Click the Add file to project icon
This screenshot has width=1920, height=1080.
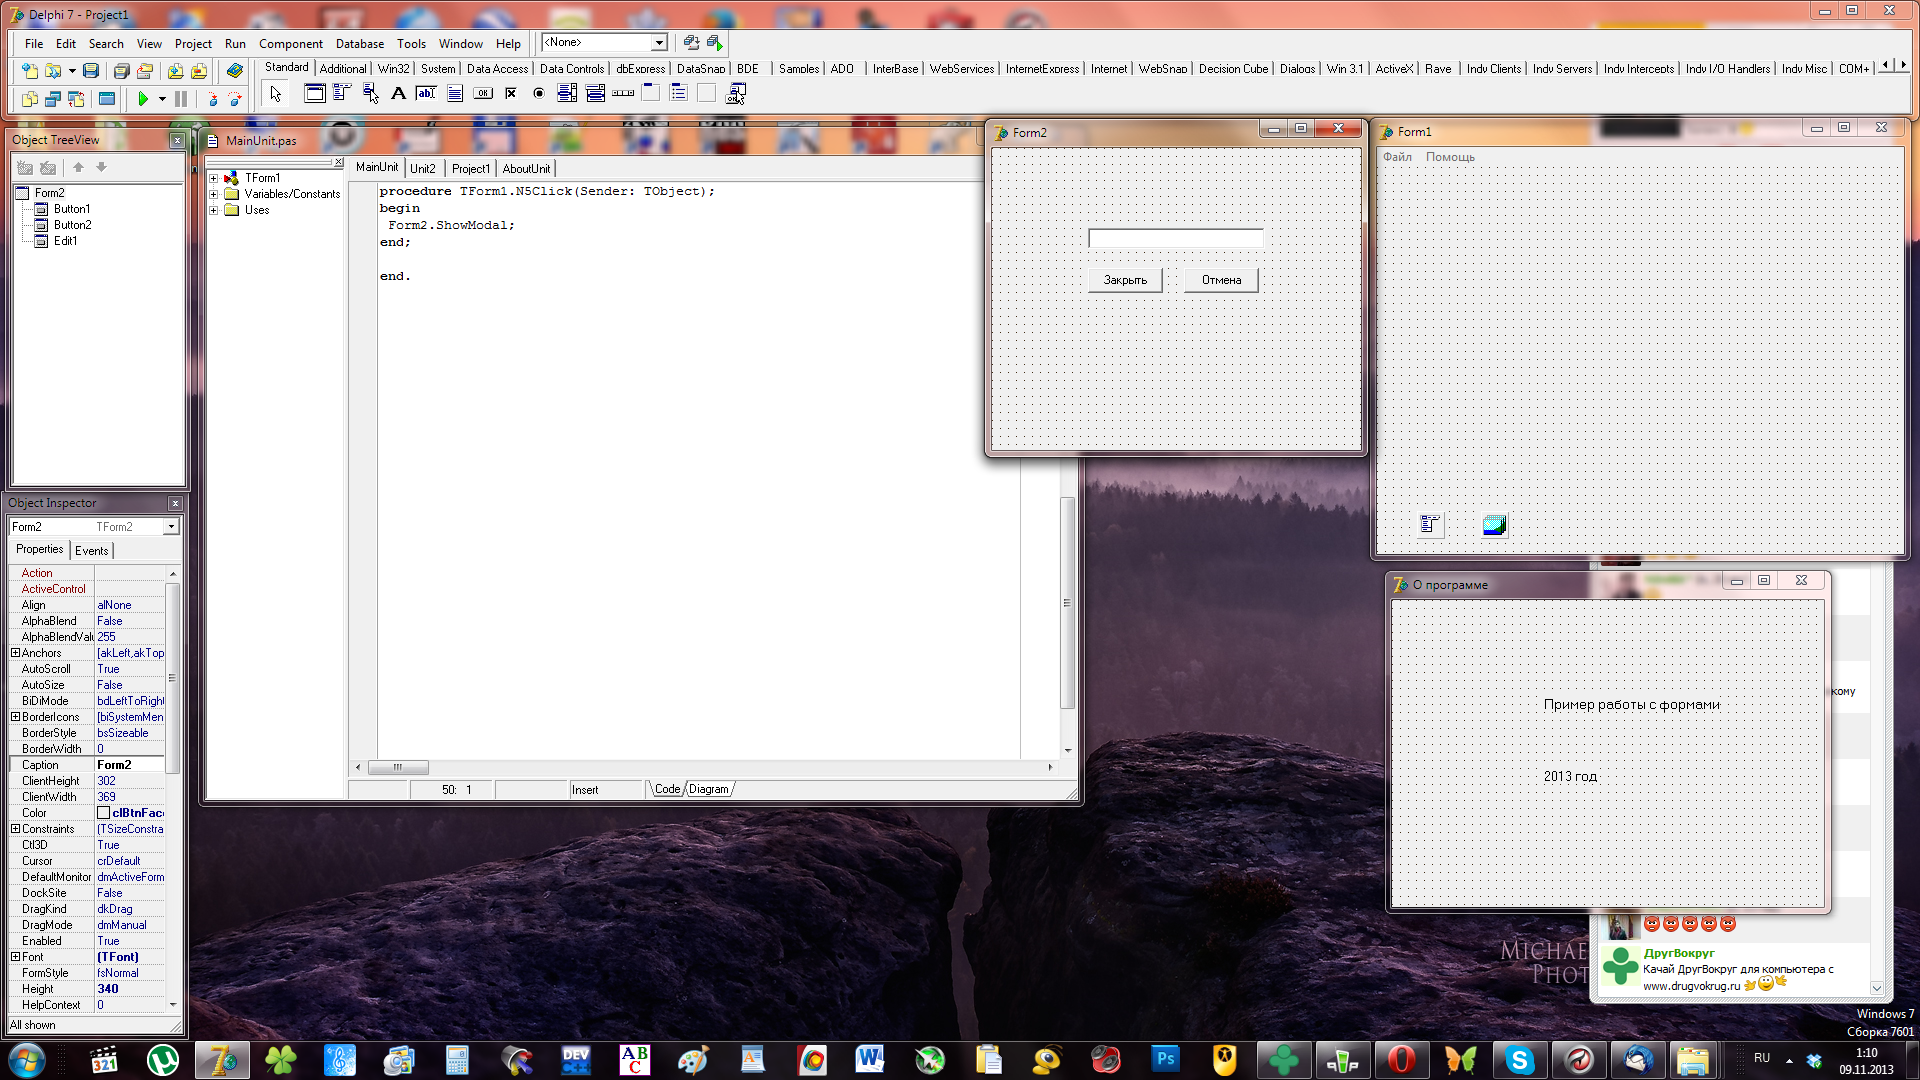[176, 71]
